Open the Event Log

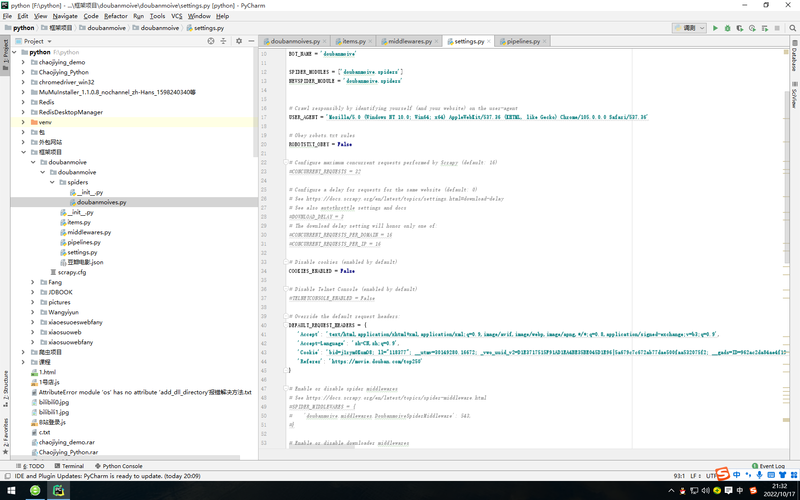click(x=768, y=466)
